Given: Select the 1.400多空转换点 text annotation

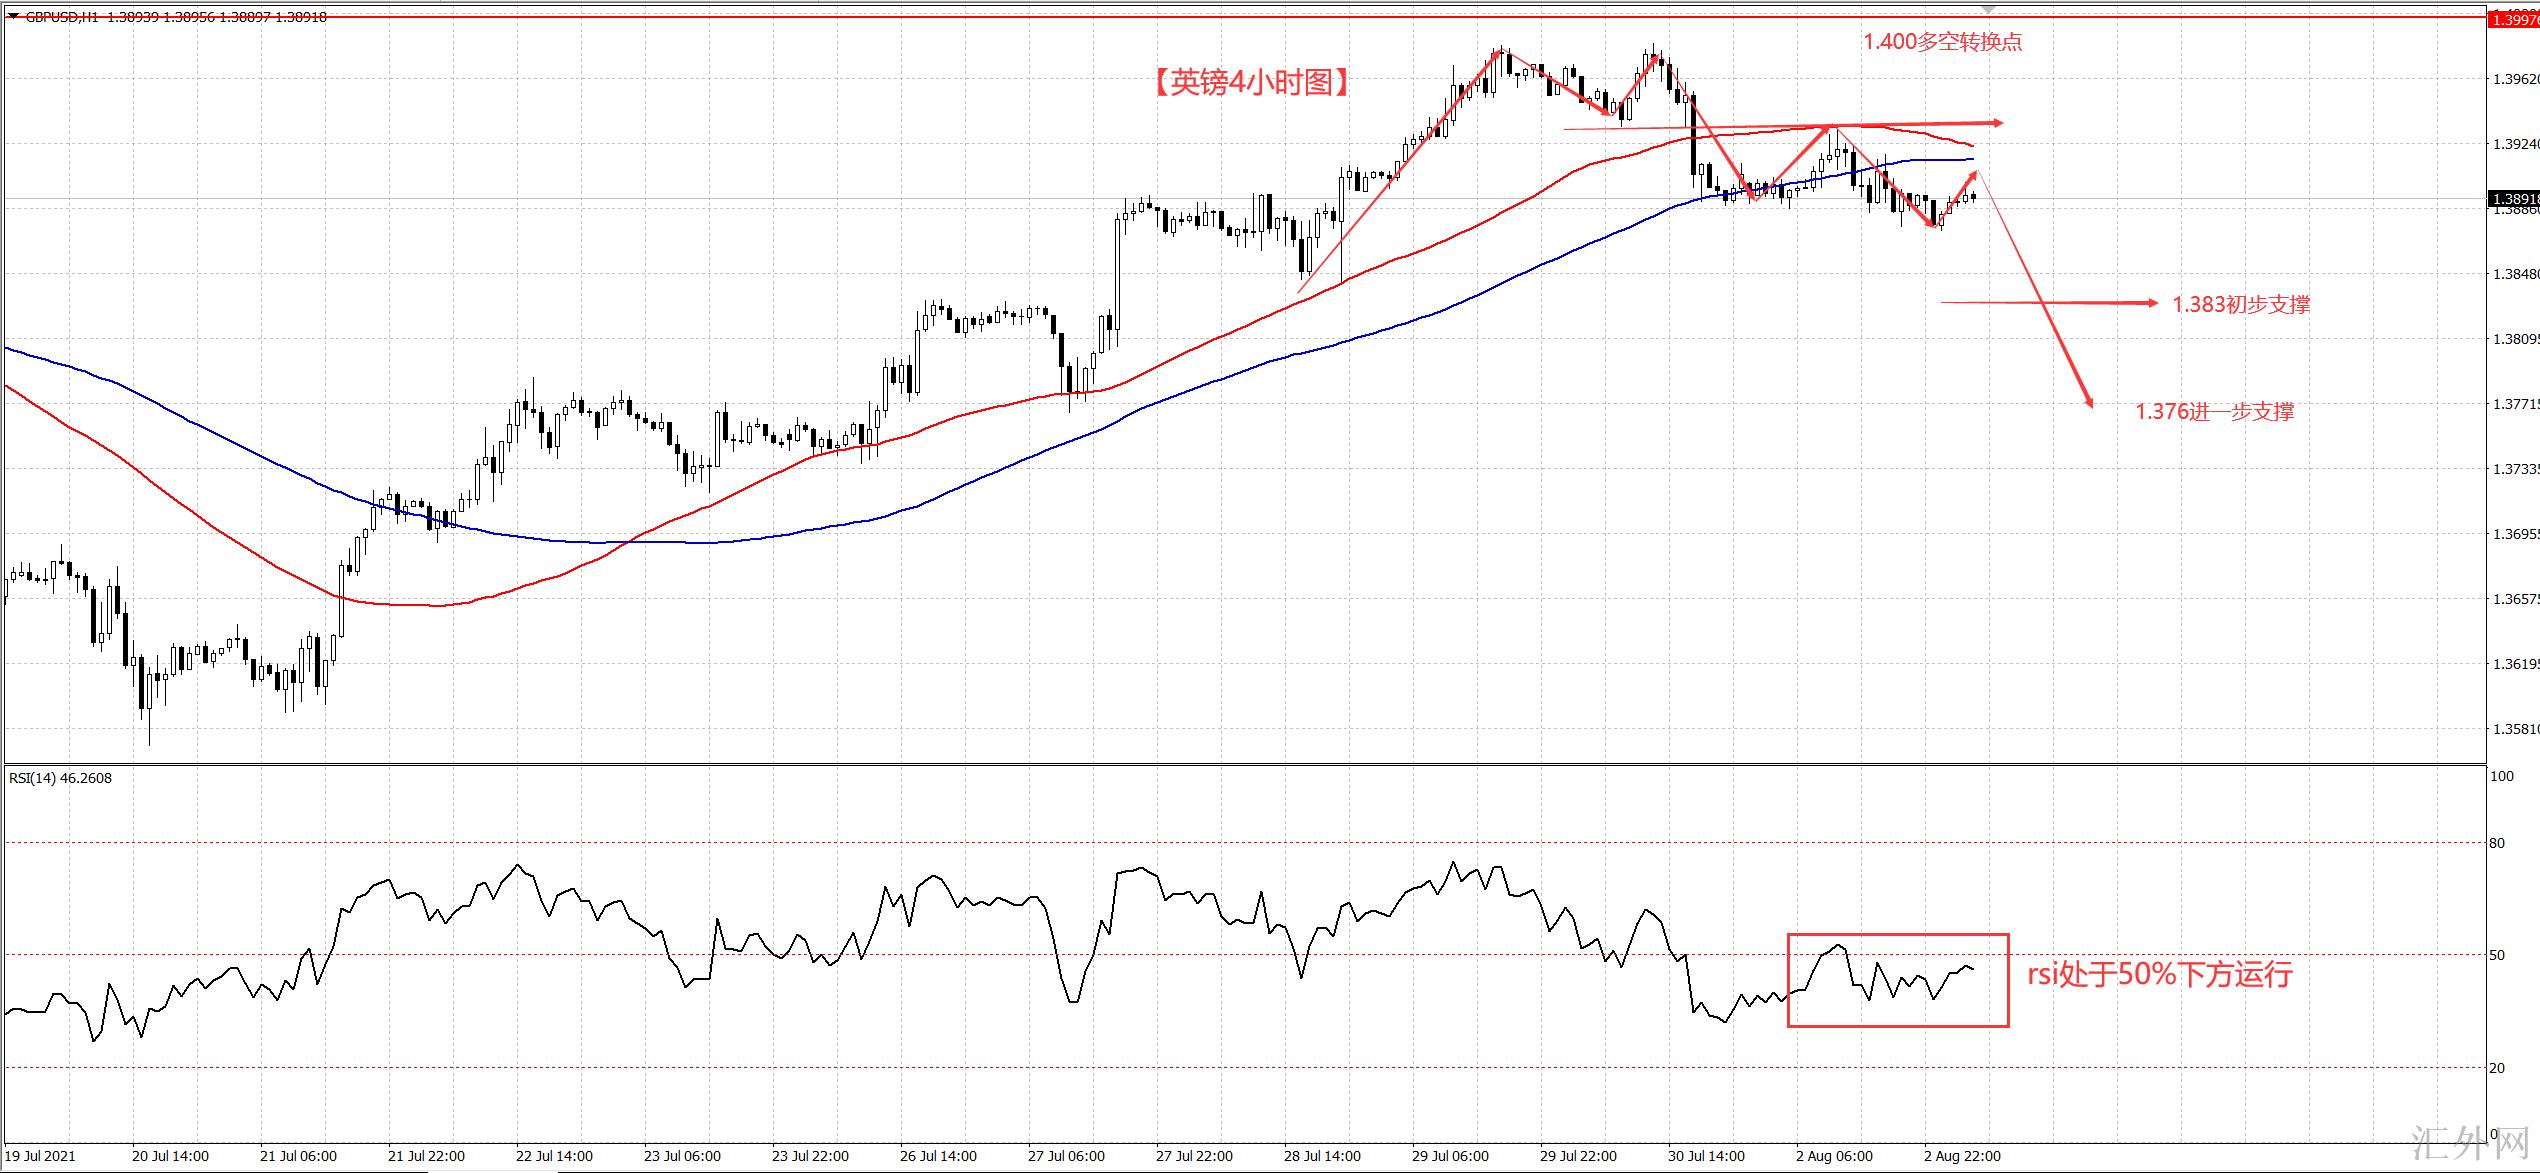Looking at the screenshot, I should (x=1942, y=42).
